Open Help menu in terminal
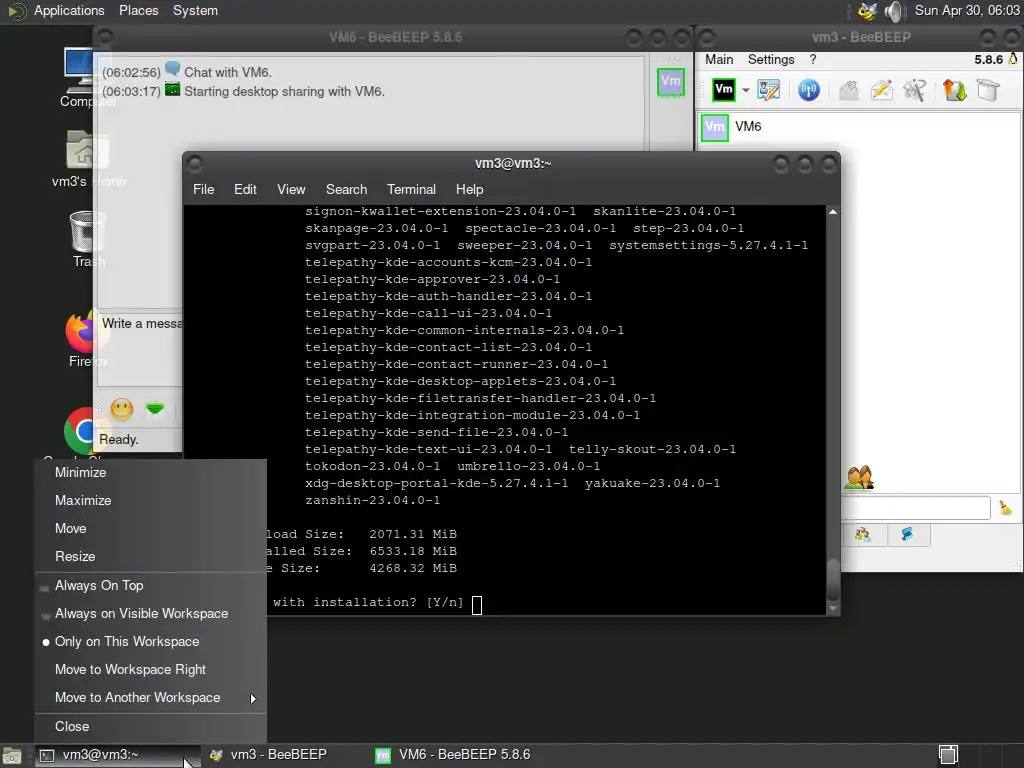Viewport: 1024px width, 768px height. 469,189
